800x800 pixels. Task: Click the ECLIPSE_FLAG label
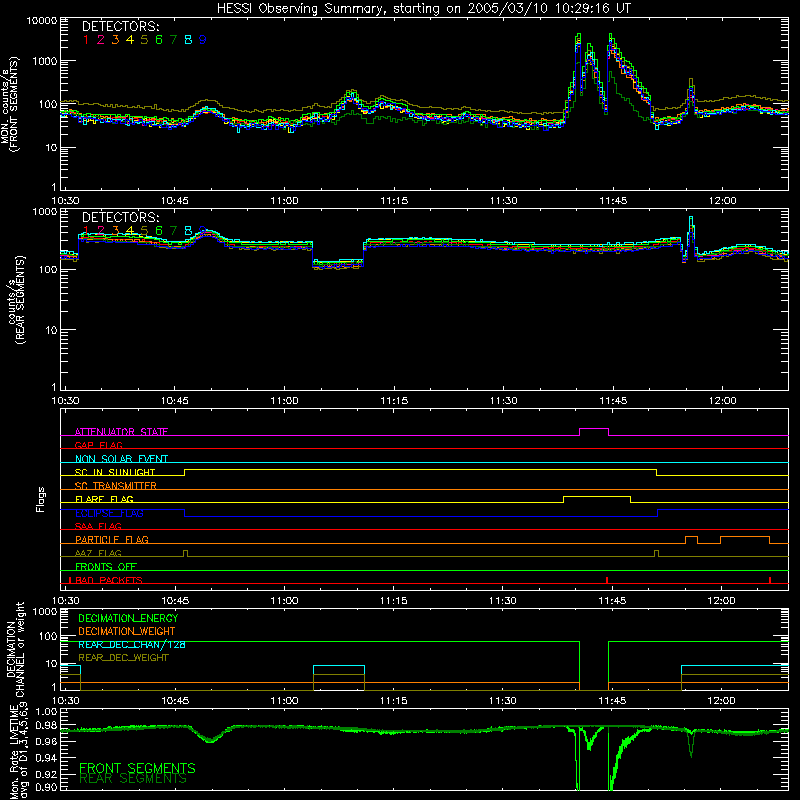click(109, 513)
